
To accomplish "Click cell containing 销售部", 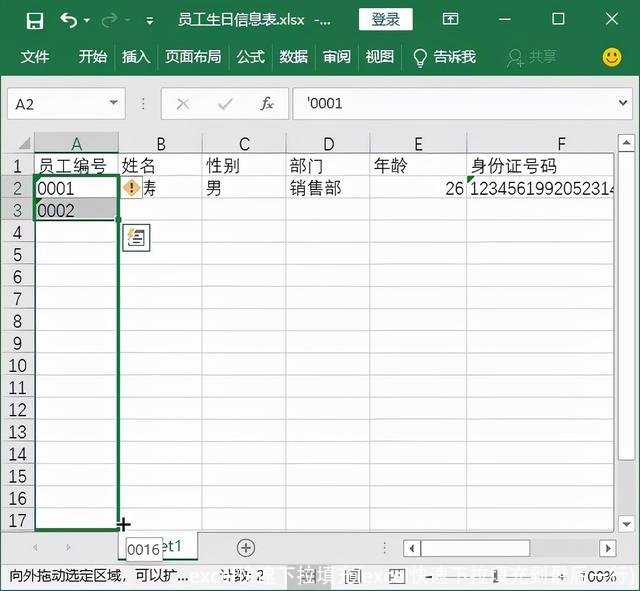I will point(328,188).
